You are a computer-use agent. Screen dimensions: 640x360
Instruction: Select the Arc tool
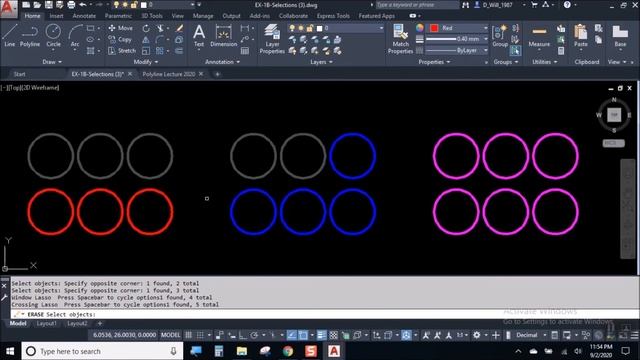coord(75,35)
